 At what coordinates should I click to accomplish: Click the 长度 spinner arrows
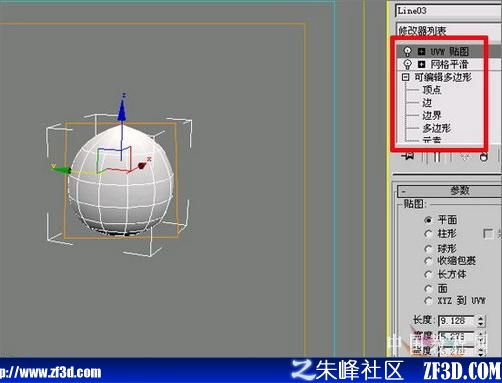[x=480, y=321]
